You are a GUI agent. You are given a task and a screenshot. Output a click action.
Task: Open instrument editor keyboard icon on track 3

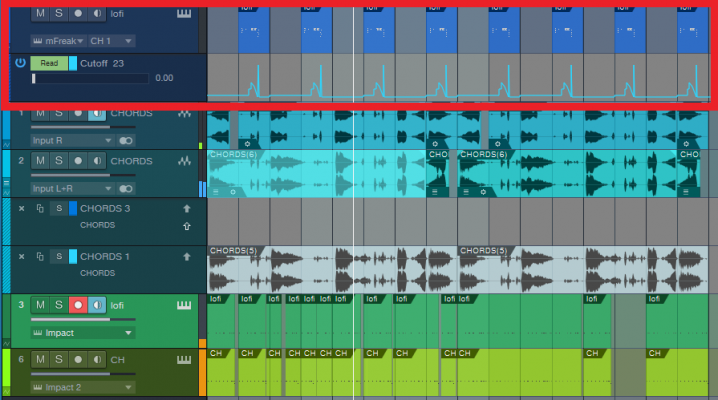point(184,305)
